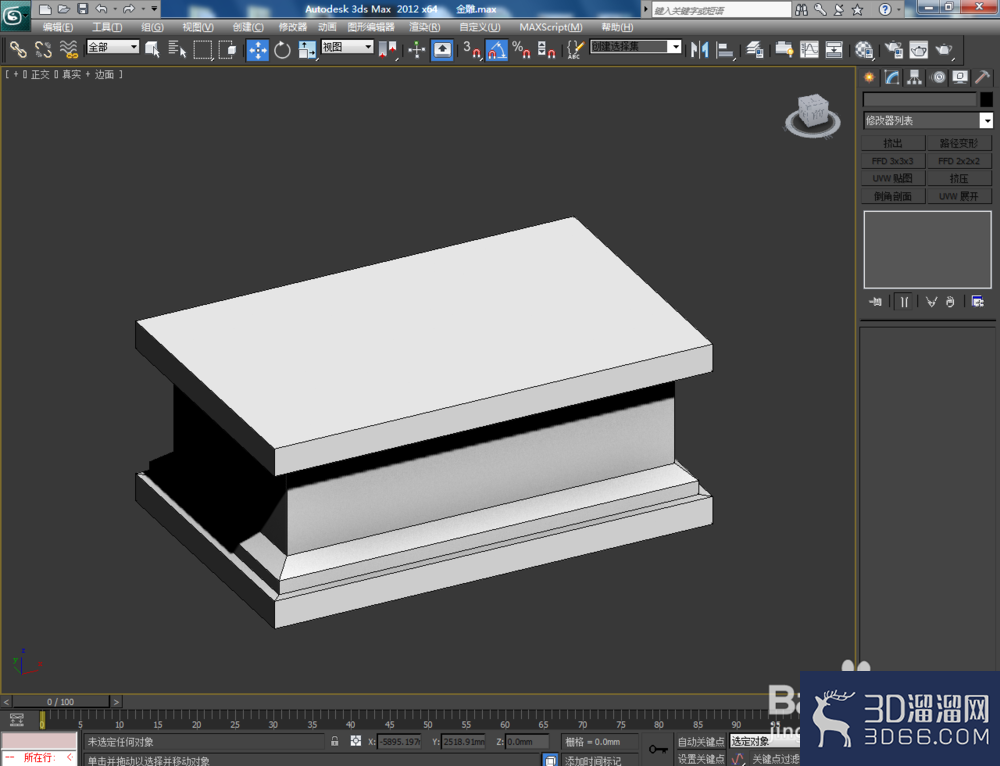
Task: Open the 选定对象 key filter dropdown
Action: (765, 741)
